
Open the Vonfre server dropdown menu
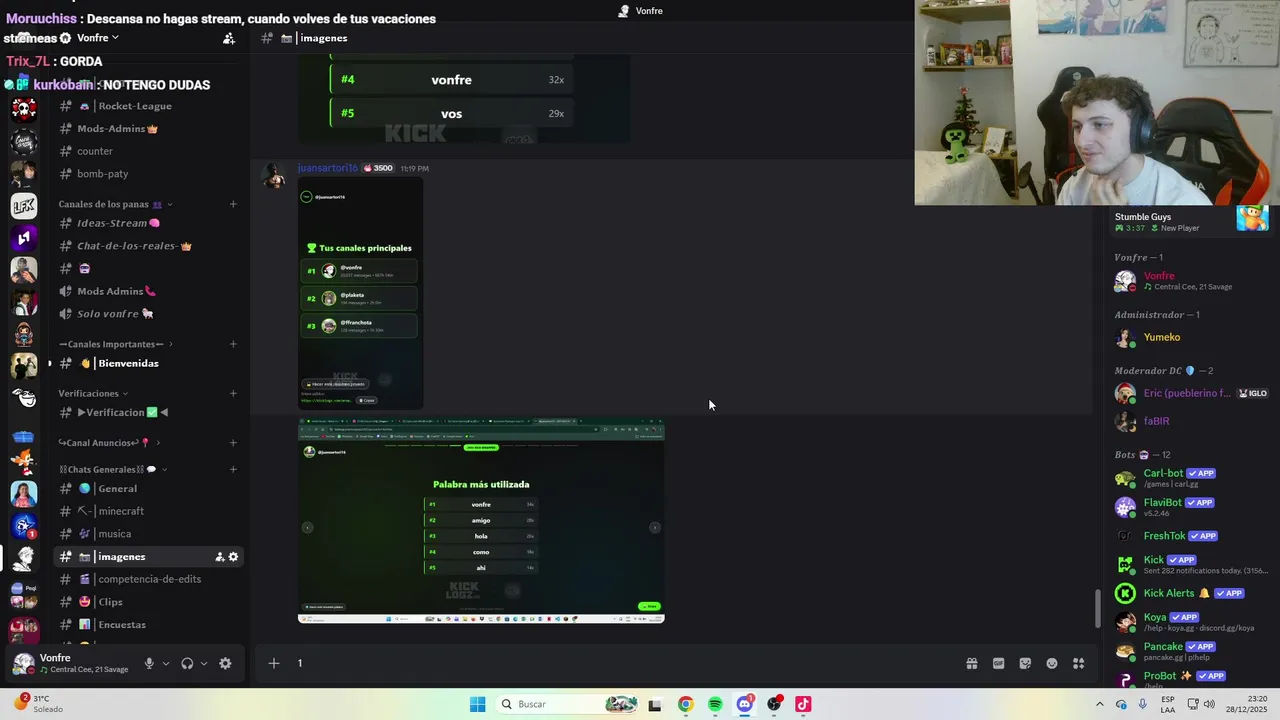[x=98, y=38]
